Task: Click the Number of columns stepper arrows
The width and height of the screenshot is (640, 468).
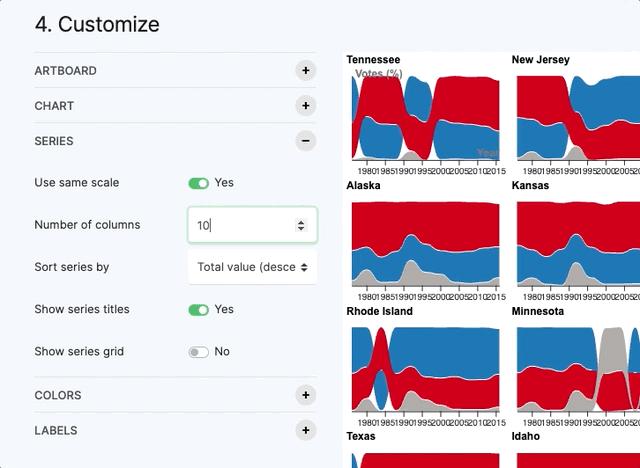Action: [301, 226]
